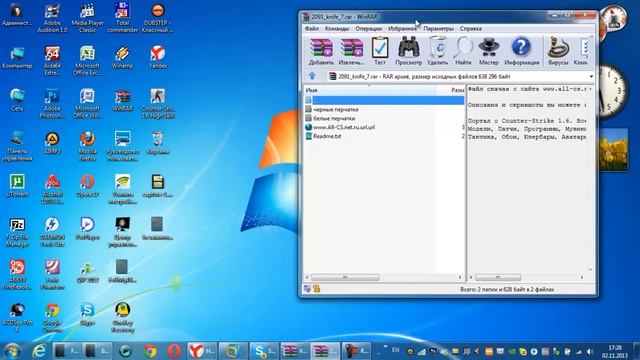Open the Избранное menu

coord(402,29)
